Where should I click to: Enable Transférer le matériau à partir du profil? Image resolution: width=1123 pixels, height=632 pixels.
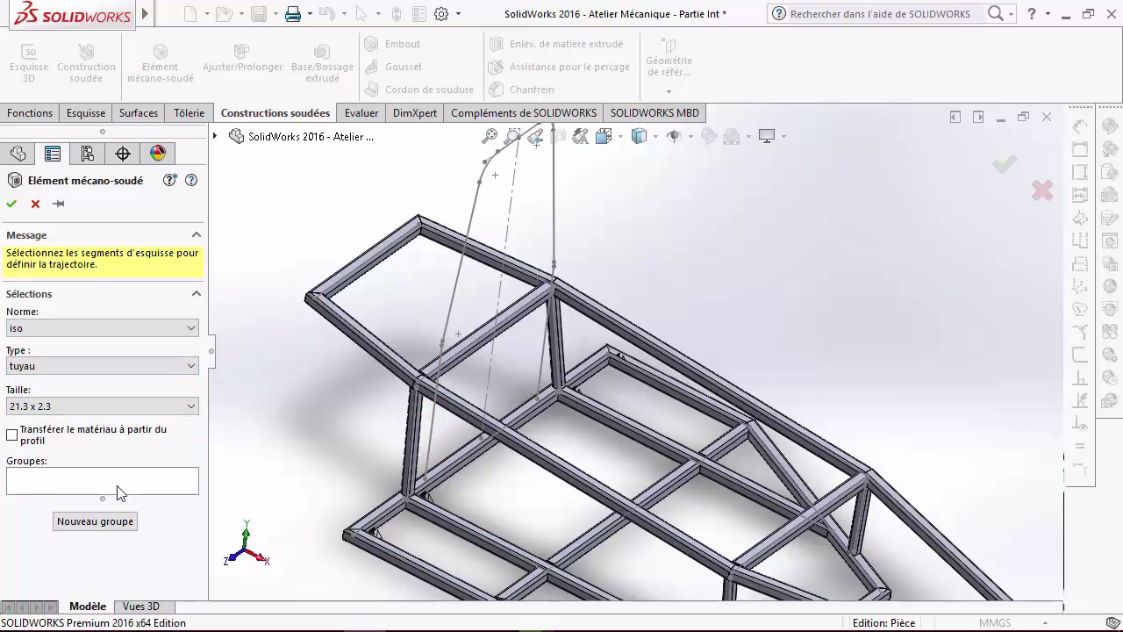[x=11, y=433]
